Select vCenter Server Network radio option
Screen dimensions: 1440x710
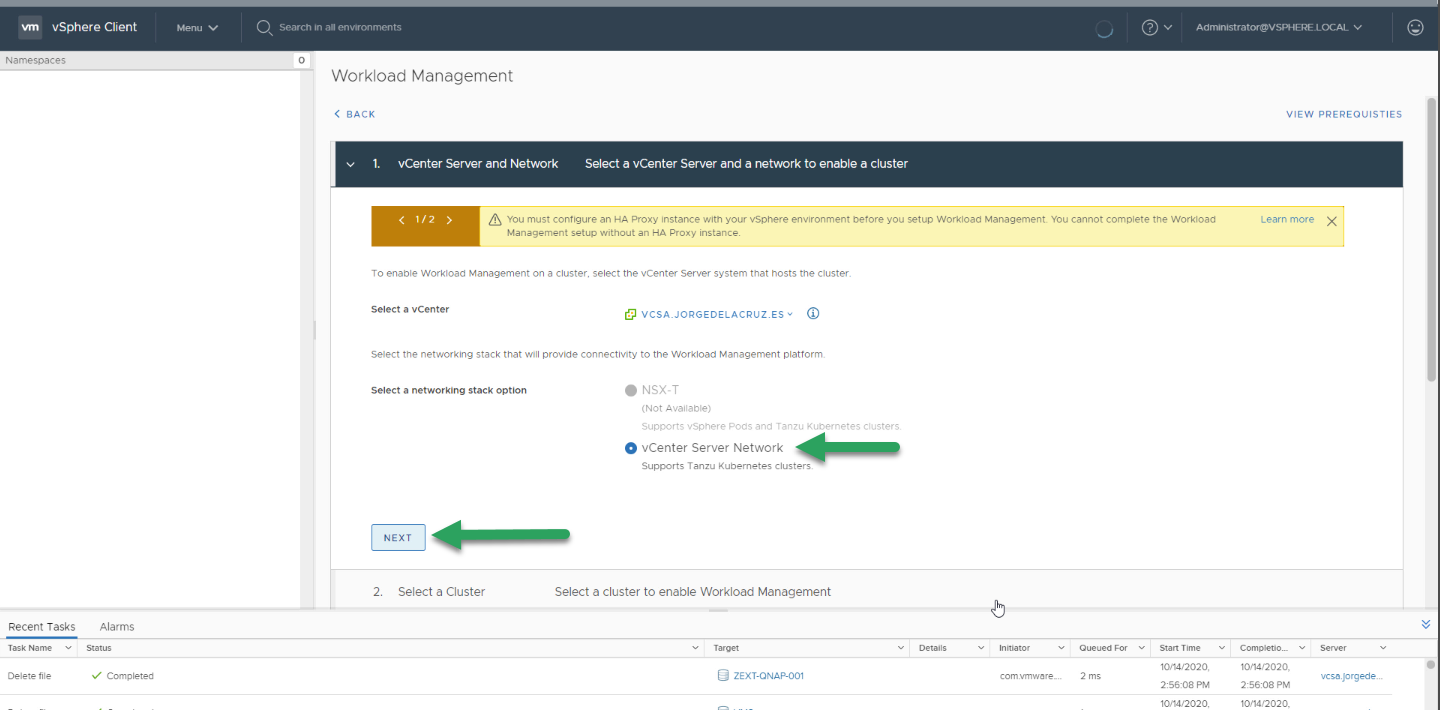(630, 448)
